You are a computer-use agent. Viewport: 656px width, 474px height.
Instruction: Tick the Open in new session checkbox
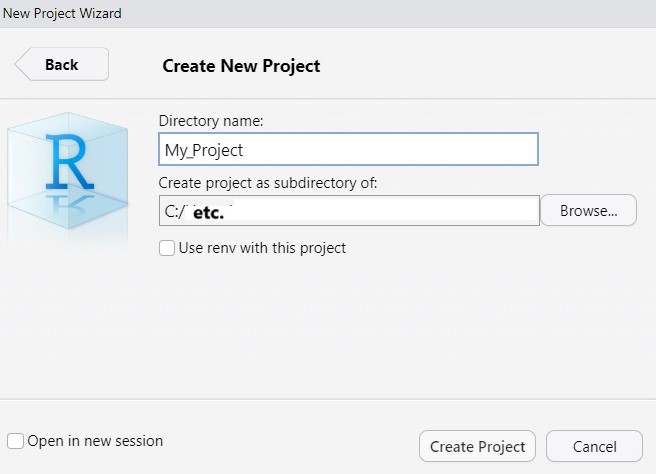[15, 441]
